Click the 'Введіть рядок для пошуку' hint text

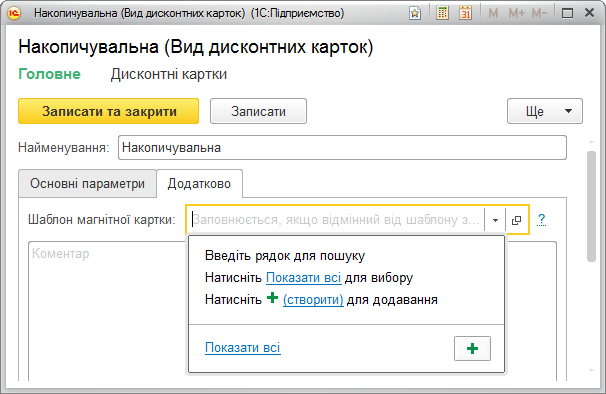tap(285, 256)
